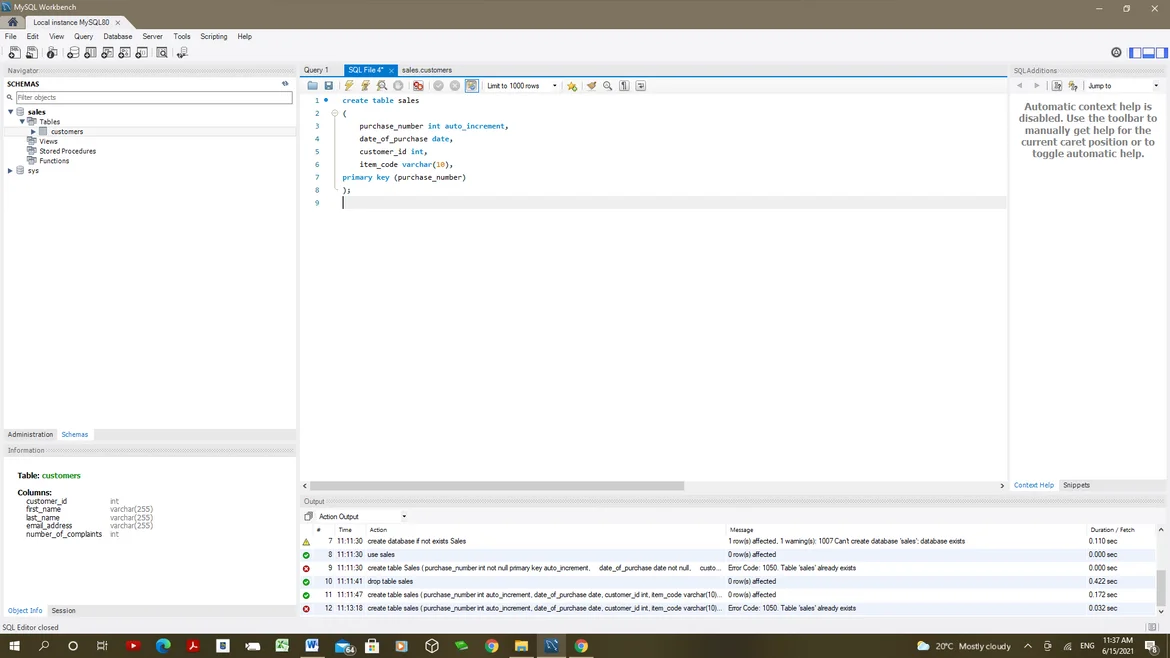Toggle the autocommit mode button
Viewport: 1170px width, 658px height.
pyautogui.click(x=471, y=86)
